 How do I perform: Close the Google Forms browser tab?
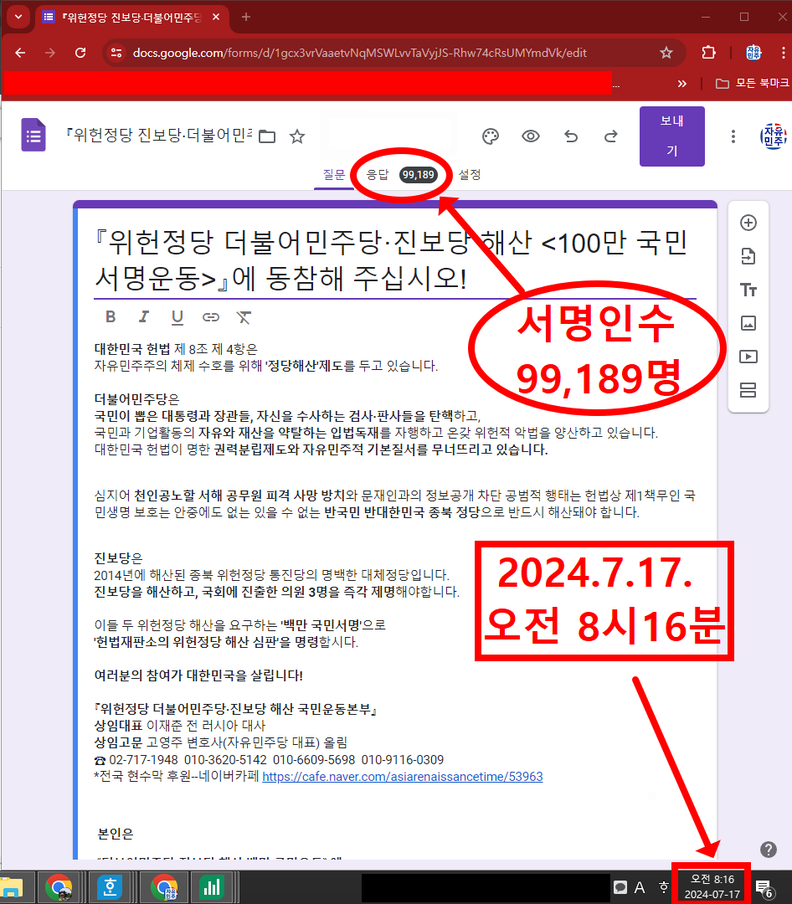[x=216, y=17]
